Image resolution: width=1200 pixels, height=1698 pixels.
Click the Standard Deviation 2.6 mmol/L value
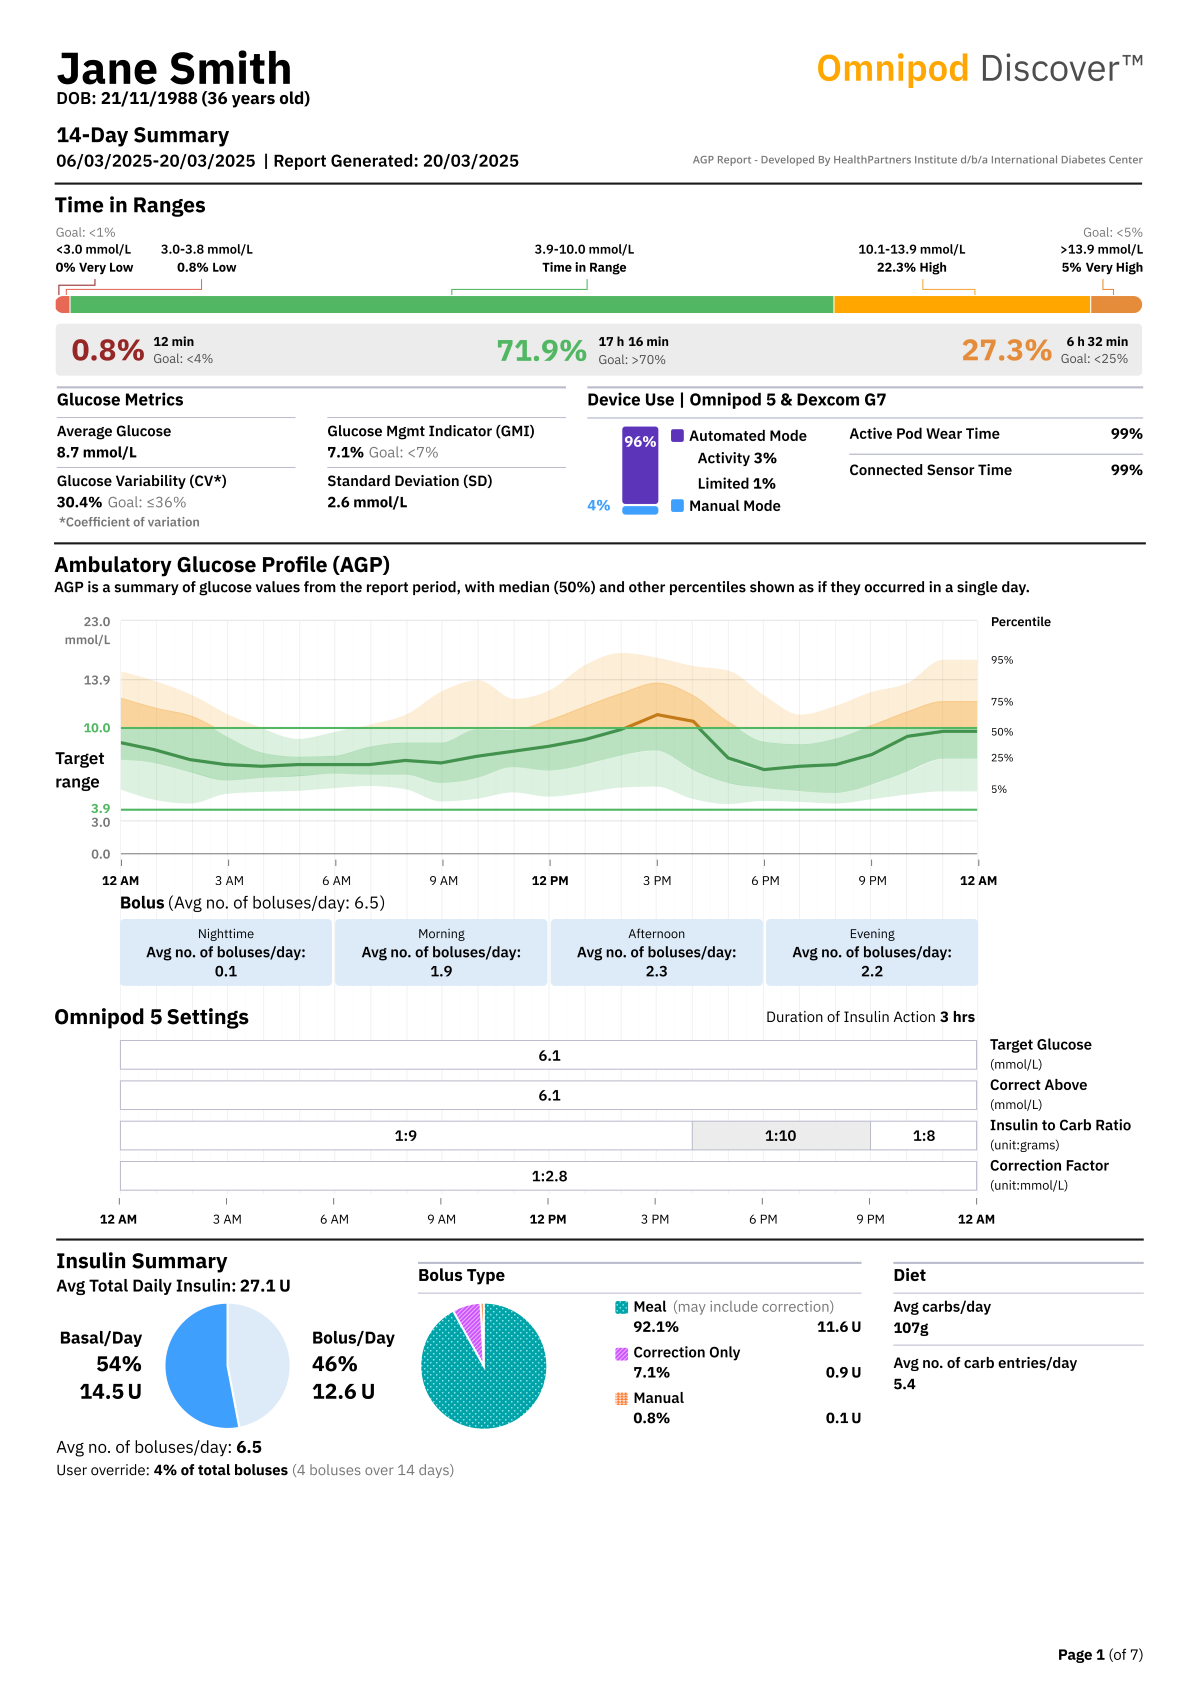(367, 502)
